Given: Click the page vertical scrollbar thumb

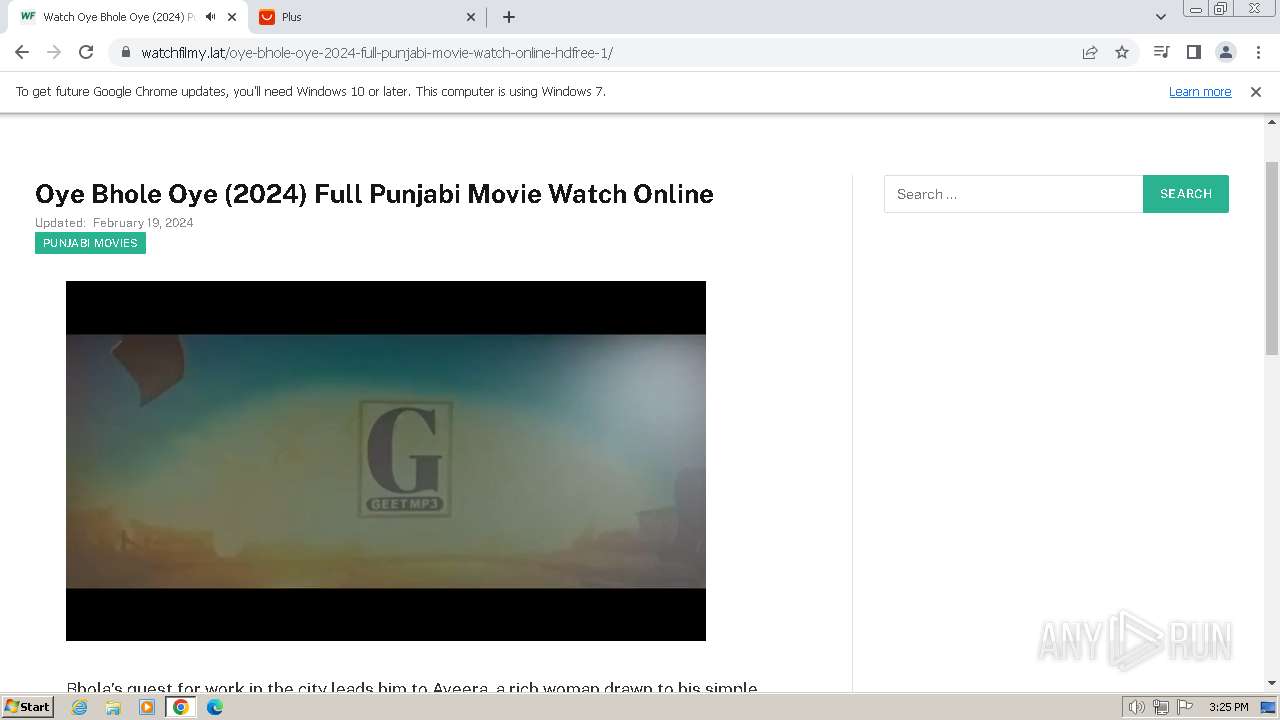Looking at the screenshot, I should click(x=1272, y=257).
